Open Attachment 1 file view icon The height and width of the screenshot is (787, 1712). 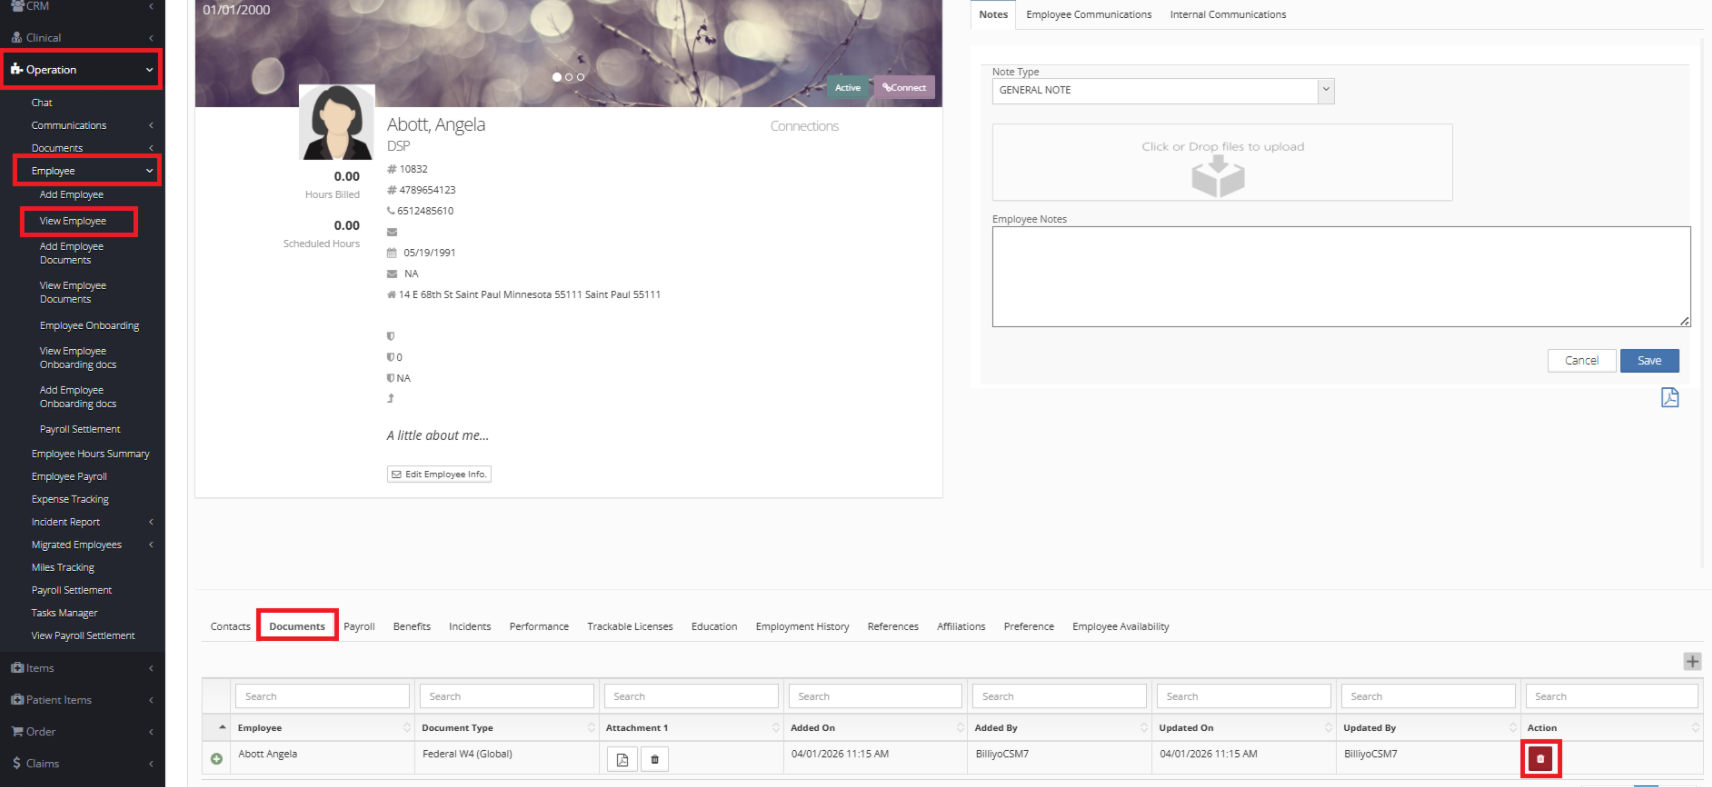tap(622, 760)
